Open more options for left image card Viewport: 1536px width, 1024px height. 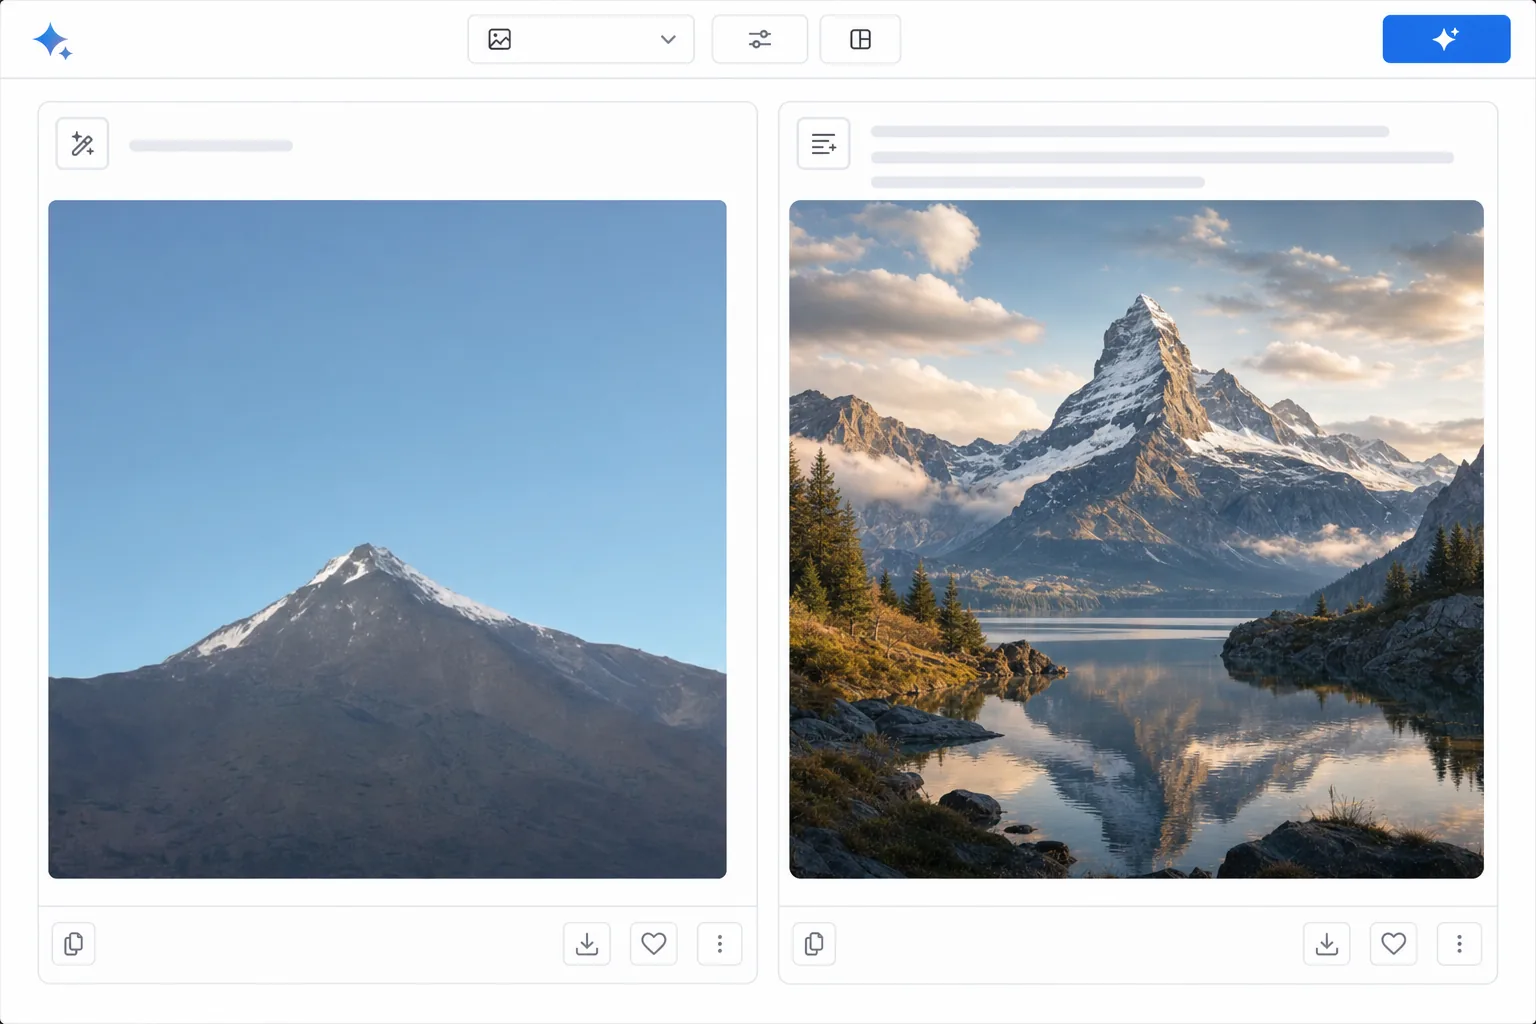pyautogui.click(x=719, y=943)
